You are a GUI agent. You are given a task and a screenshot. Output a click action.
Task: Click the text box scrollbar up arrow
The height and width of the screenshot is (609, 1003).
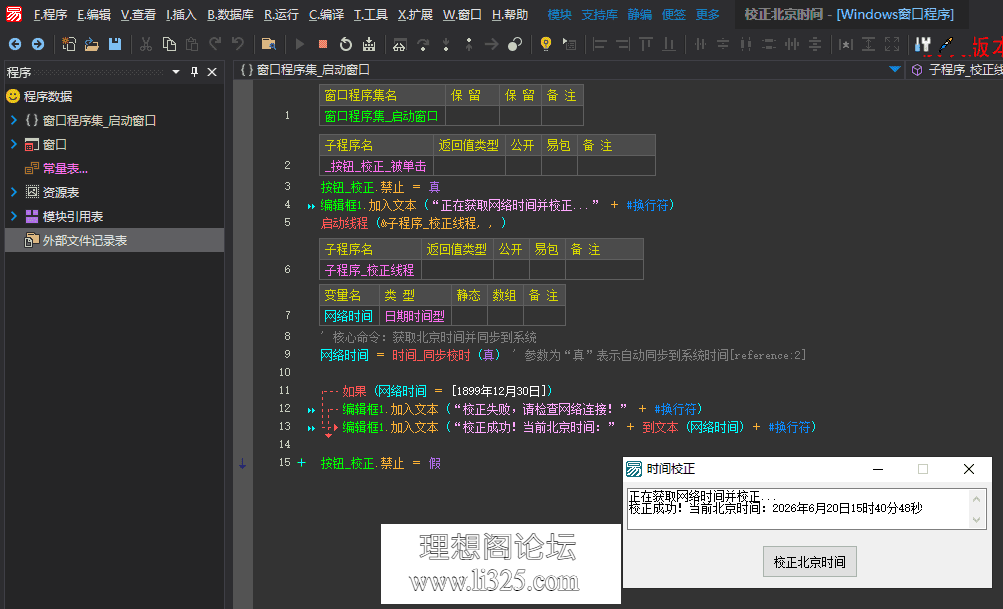[976, 498]
